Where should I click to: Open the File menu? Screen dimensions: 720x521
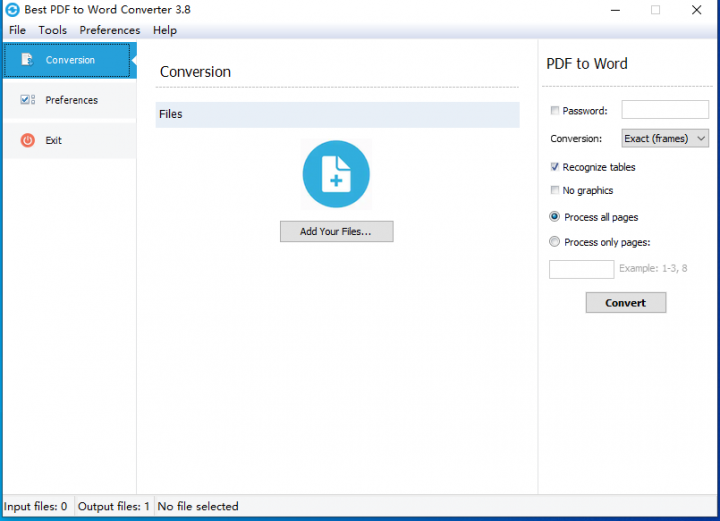17,30
